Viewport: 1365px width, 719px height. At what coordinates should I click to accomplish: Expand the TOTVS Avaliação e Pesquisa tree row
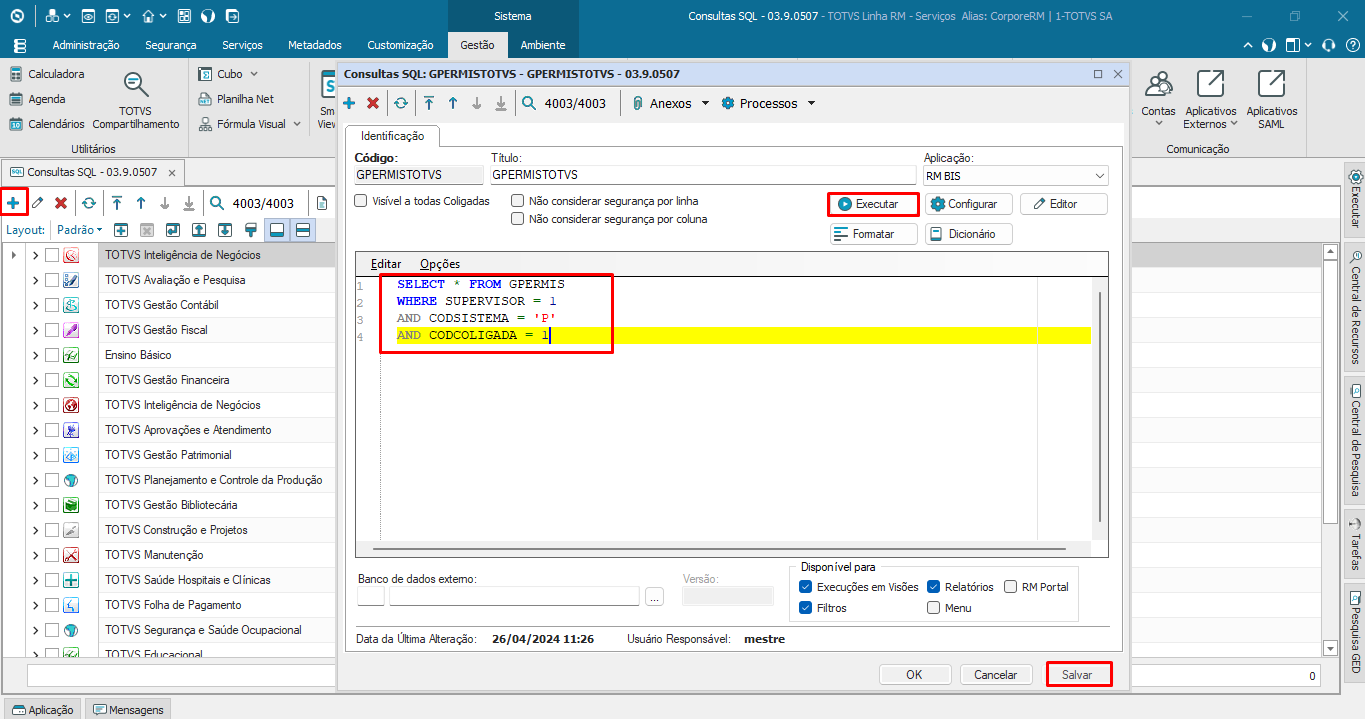click(36, 280)
